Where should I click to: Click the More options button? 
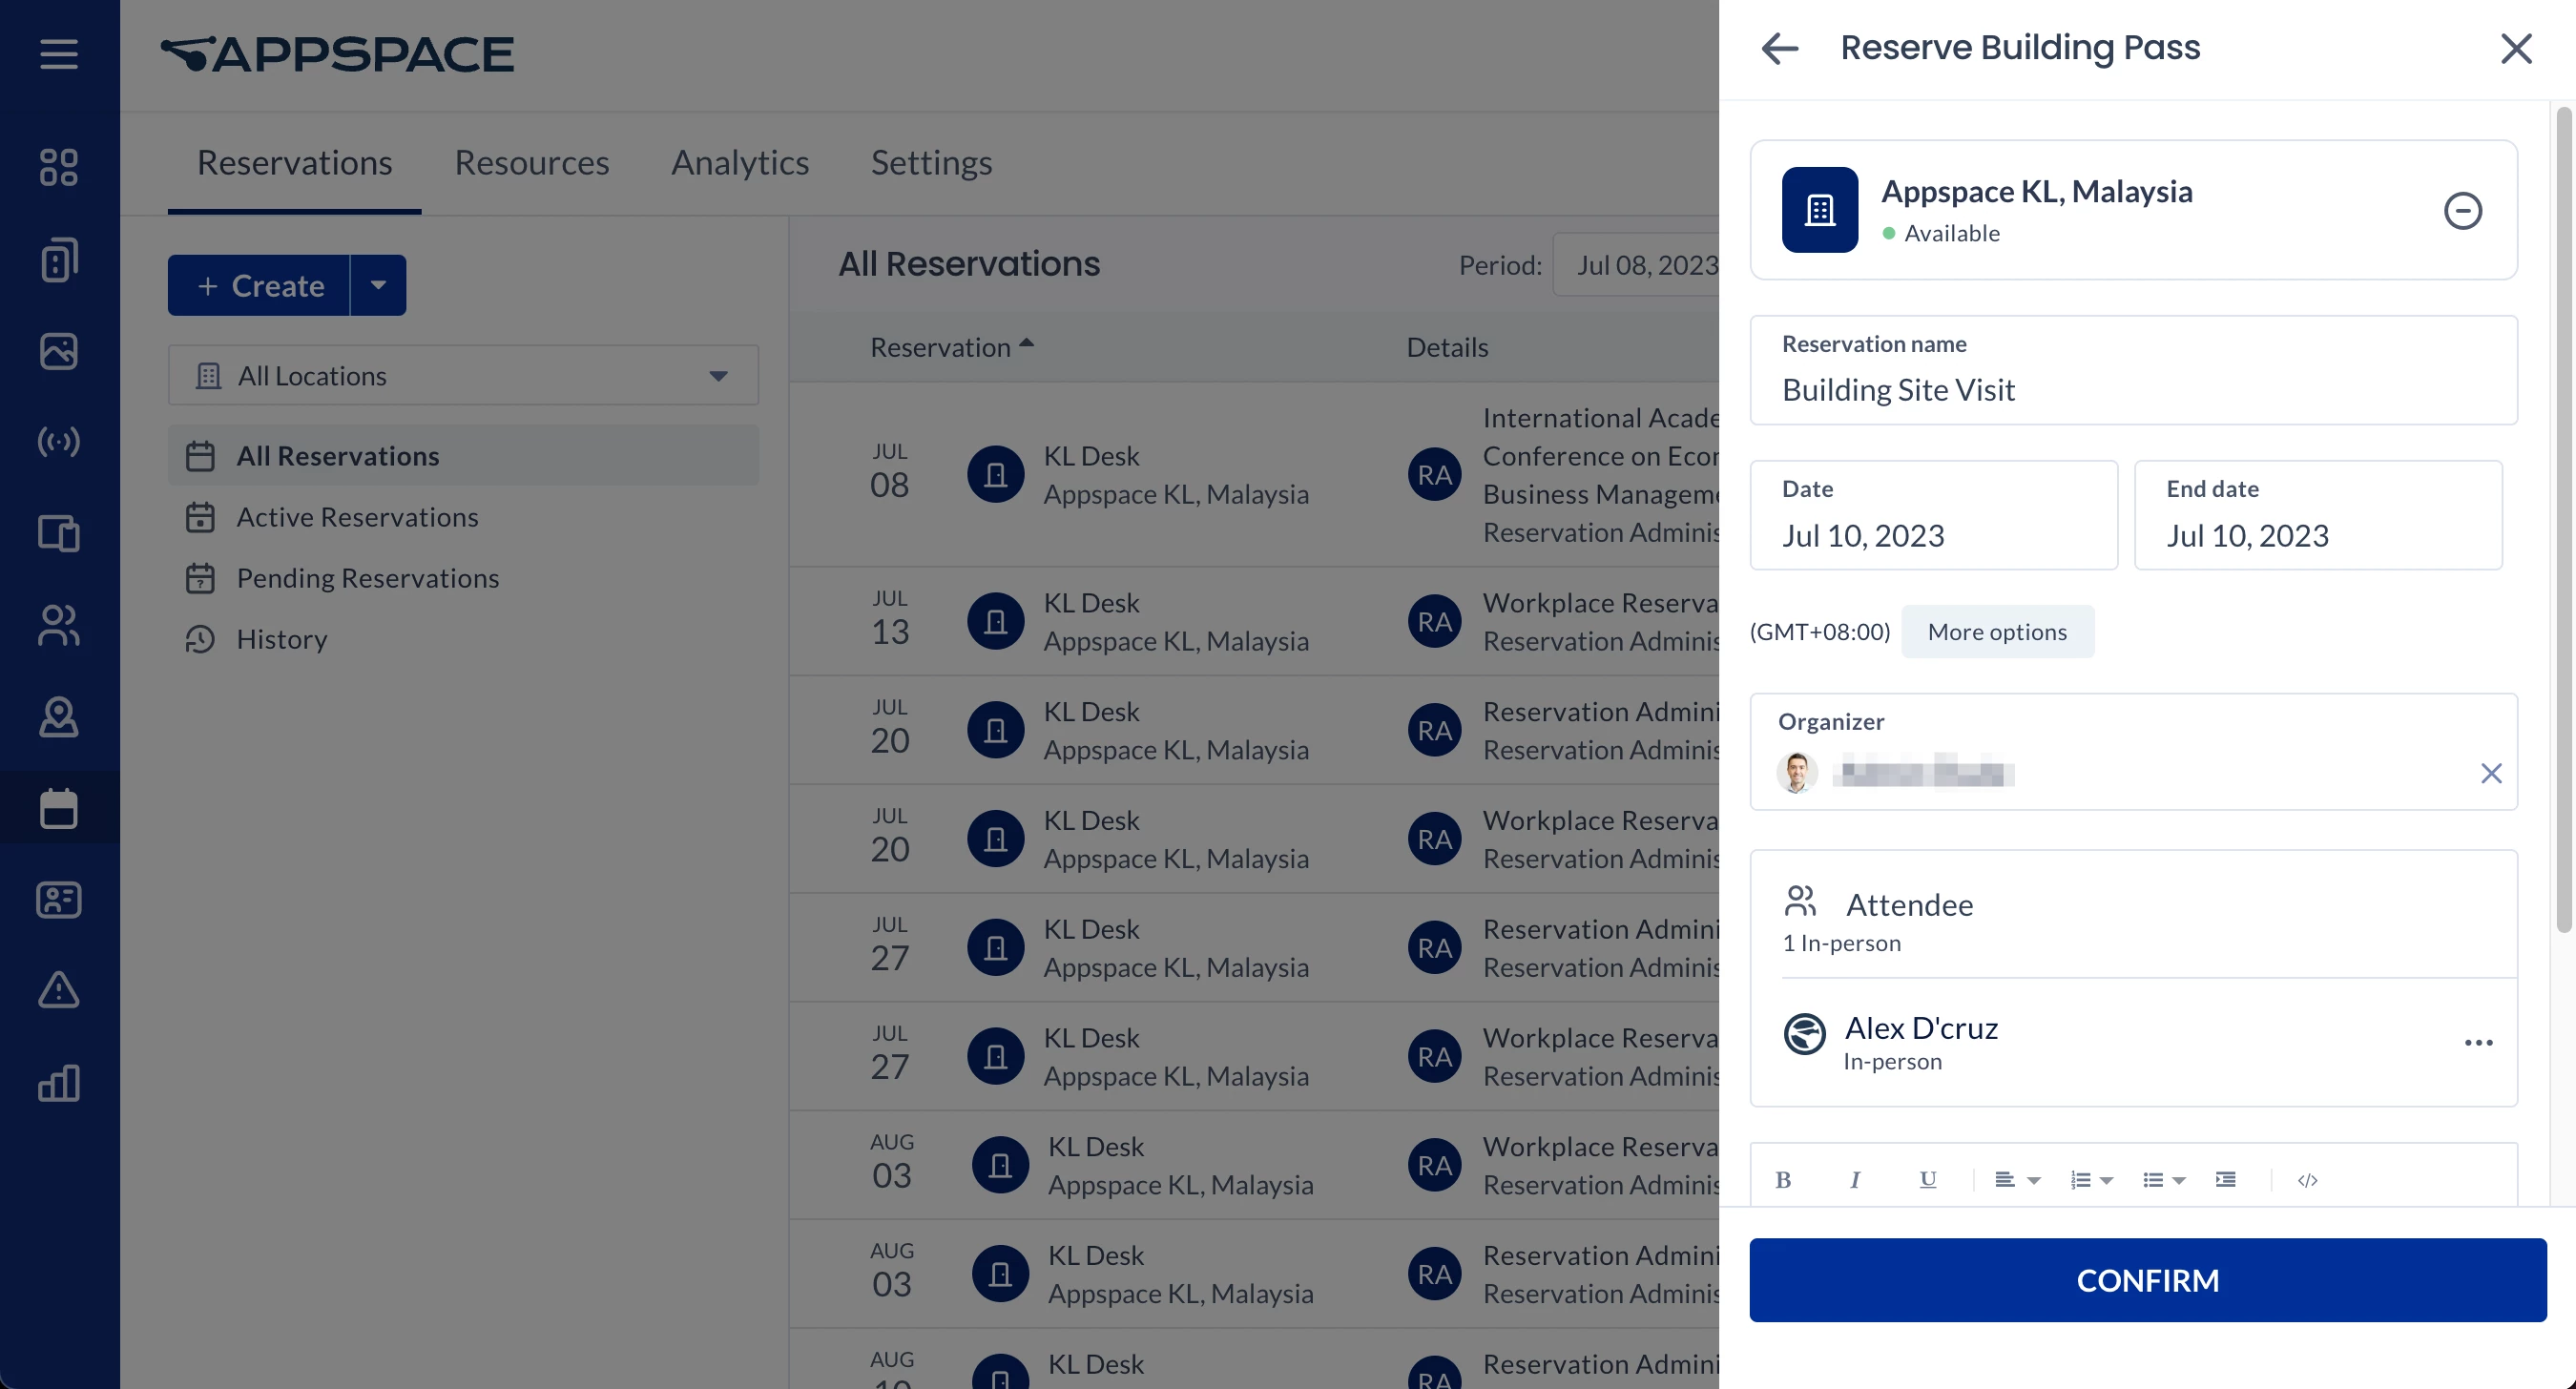[x=1996, y=632]
